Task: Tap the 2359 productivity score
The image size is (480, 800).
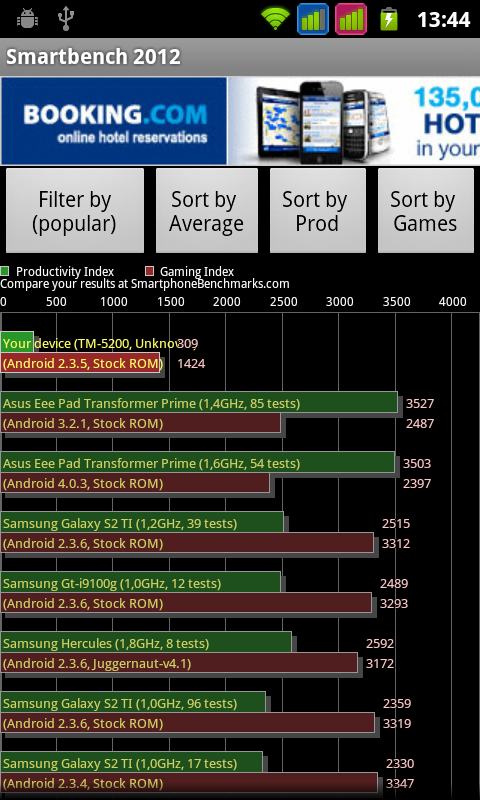Action: tap(397, 704)
